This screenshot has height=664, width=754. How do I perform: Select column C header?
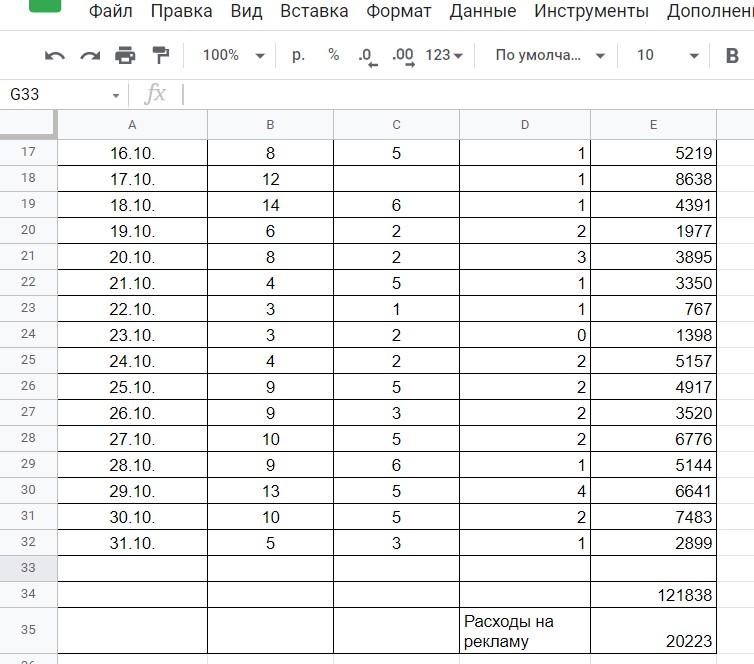[396, 125]
